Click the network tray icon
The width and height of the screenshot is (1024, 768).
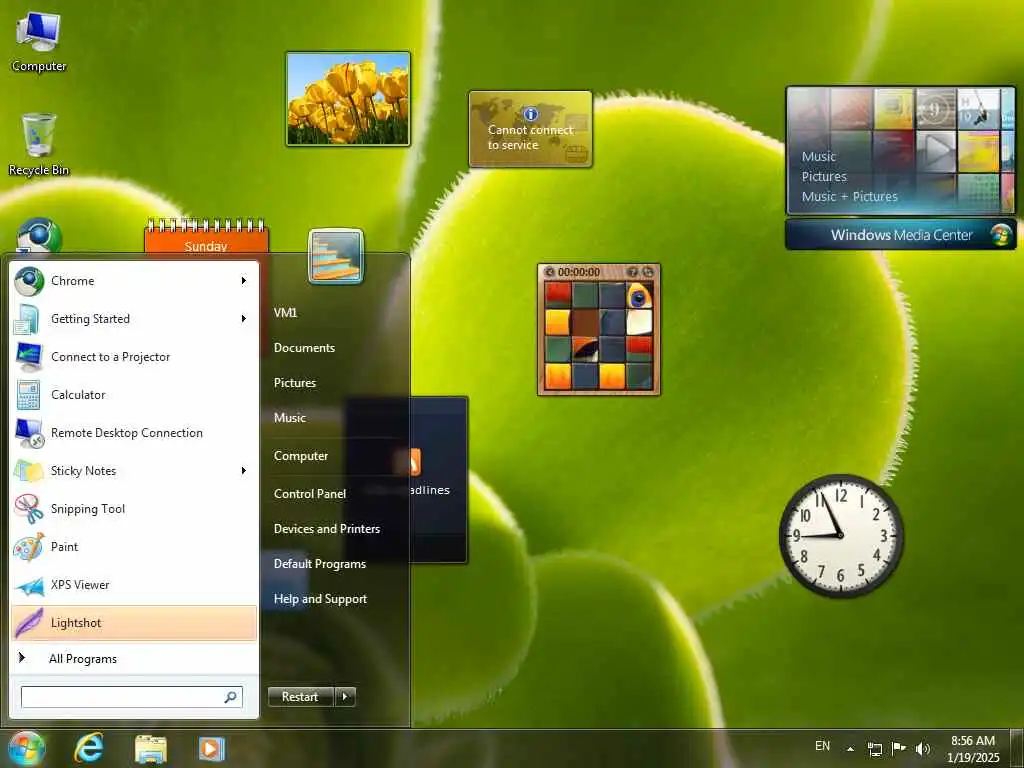(874, 748)
